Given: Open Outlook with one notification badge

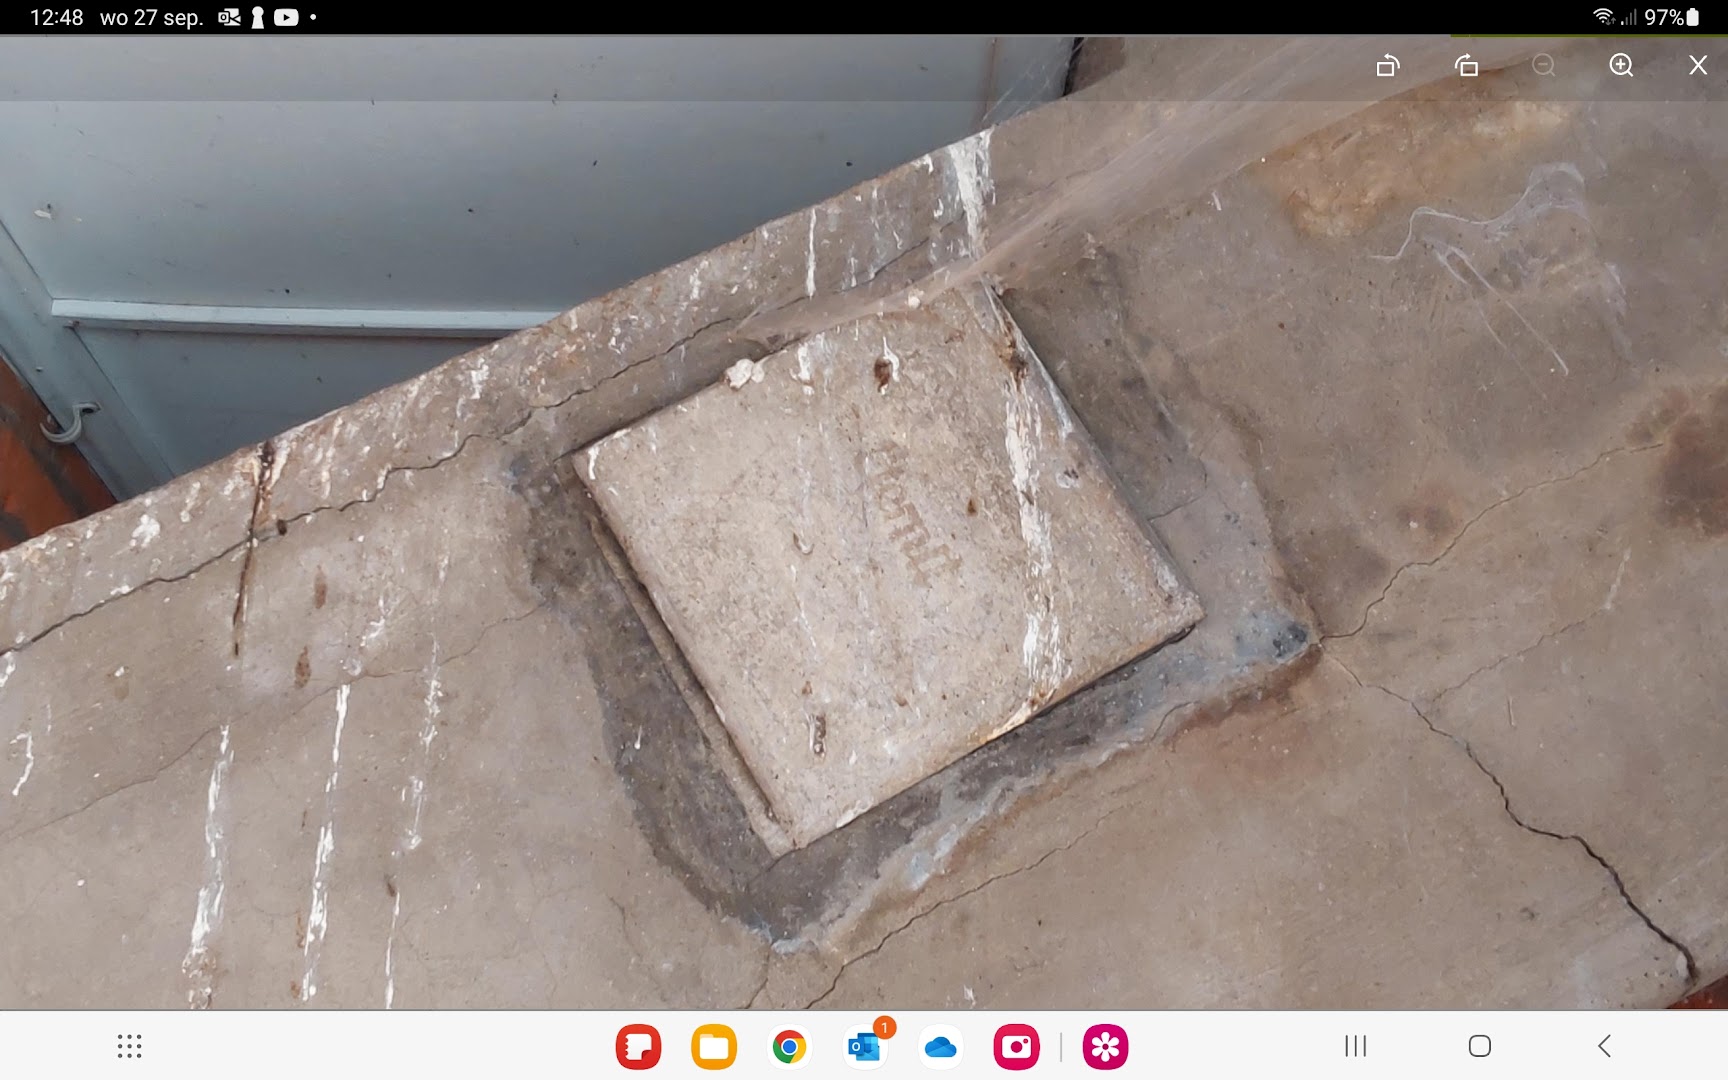Looking at the screenshot, I should click(866, 1045).
